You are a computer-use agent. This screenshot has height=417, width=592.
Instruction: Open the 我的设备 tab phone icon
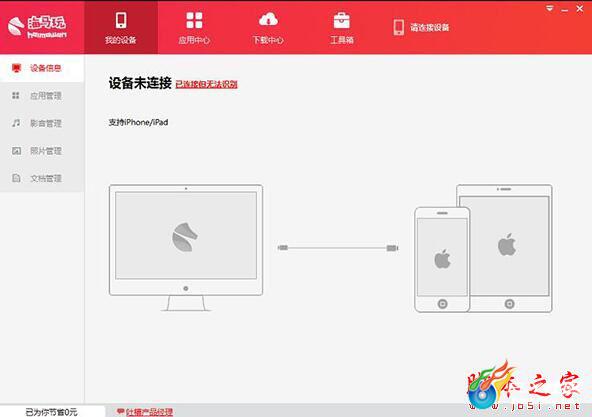[x=121, y=20]
